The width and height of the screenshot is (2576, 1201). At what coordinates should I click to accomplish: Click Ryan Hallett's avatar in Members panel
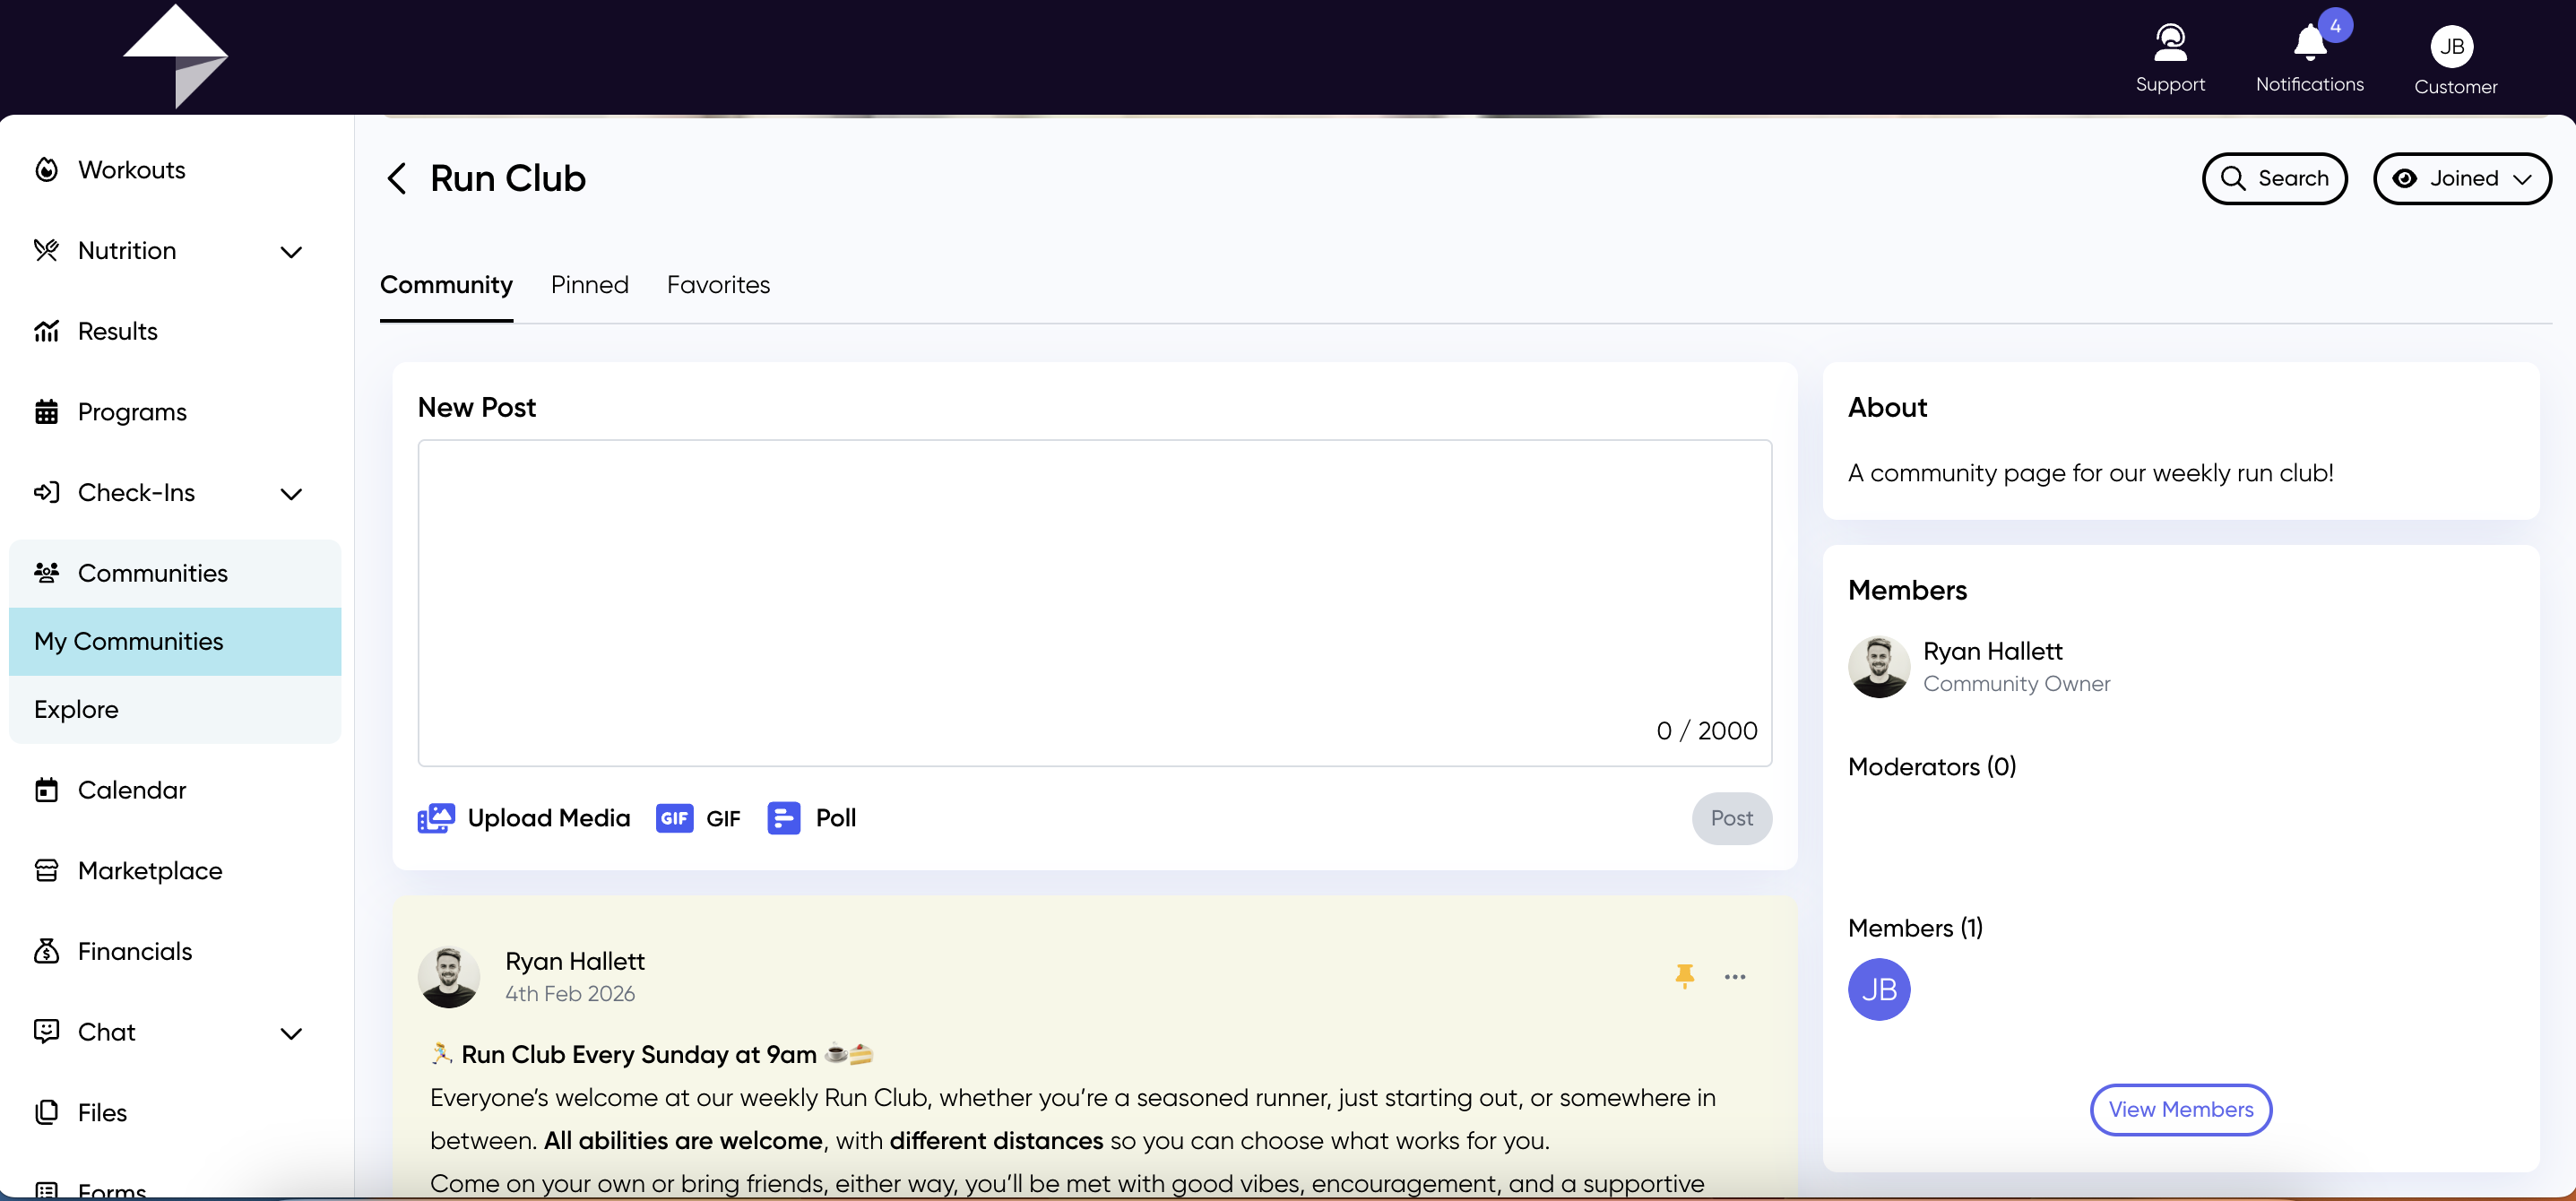[x=1878, y=667]
